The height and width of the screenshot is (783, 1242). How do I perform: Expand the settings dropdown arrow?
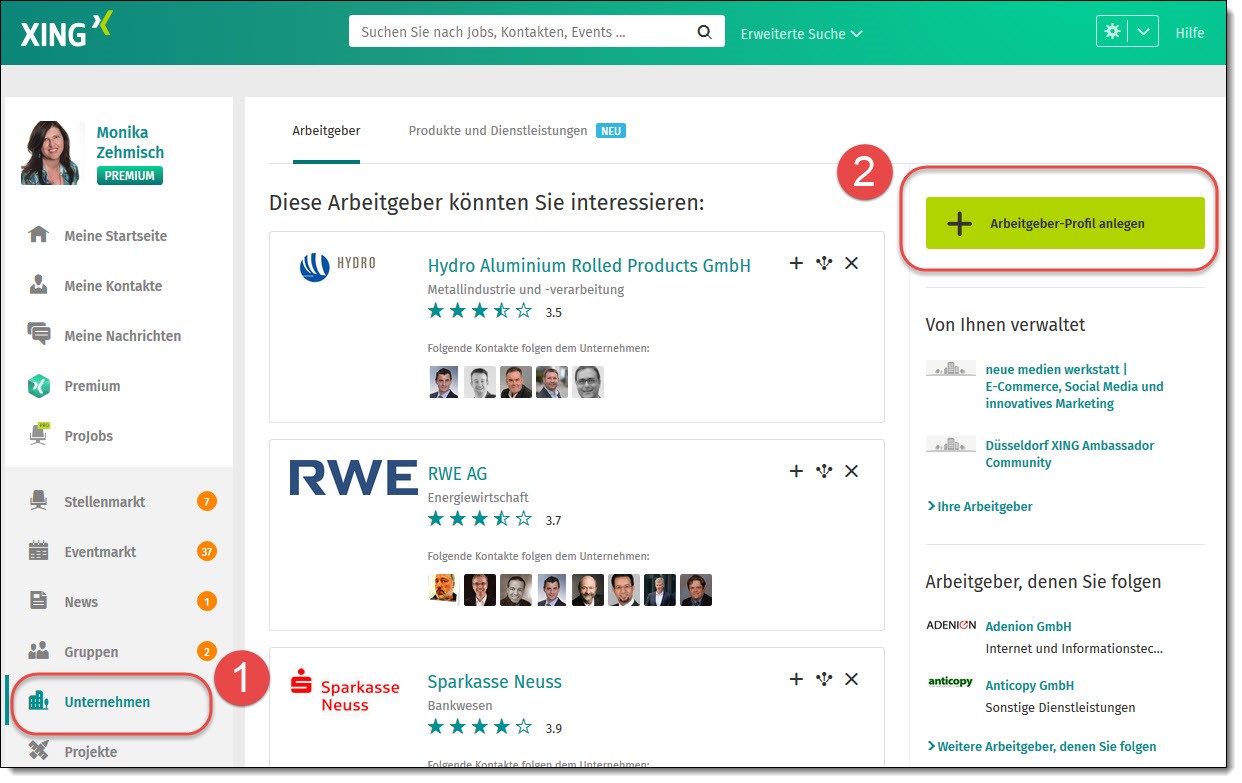point(1144,32)
